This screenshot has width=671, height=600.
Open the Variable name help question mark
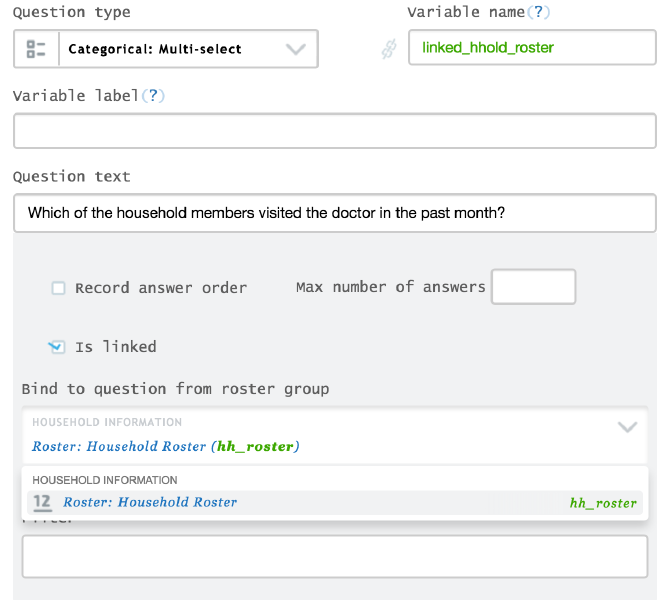[541, 13]
